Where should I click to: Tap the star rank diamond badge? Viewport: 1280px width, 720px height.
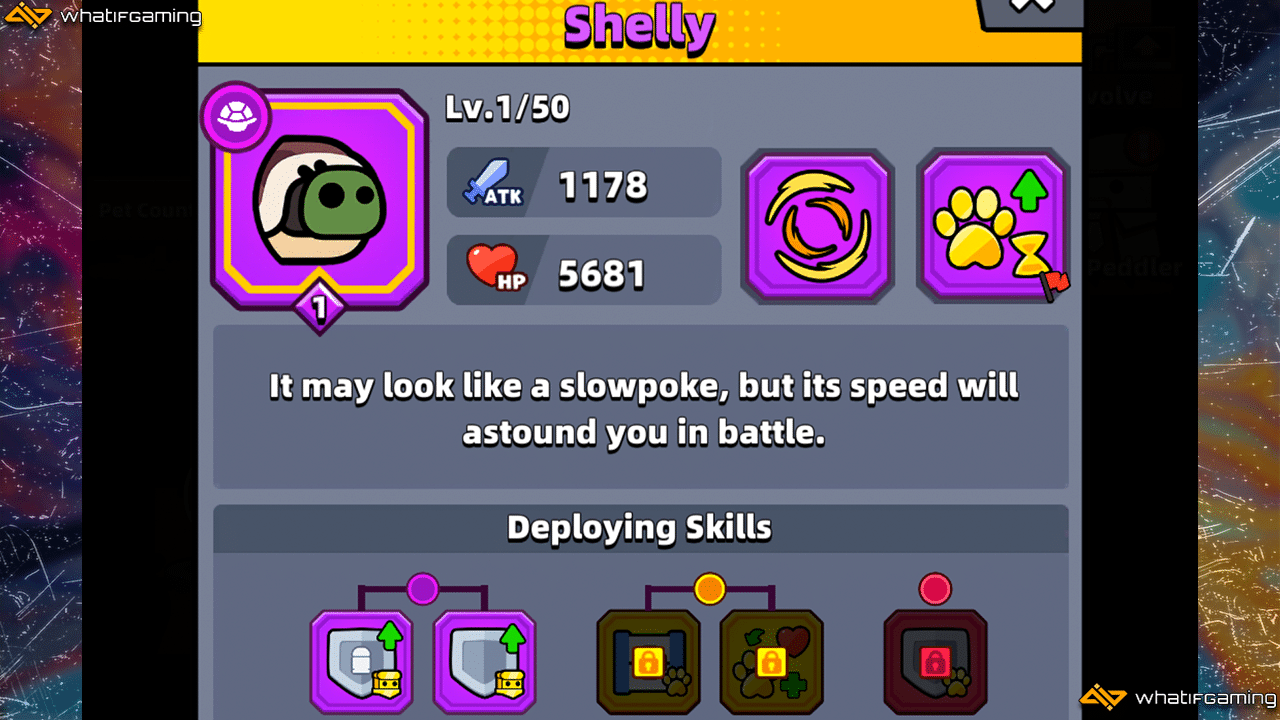coord(320,308)
